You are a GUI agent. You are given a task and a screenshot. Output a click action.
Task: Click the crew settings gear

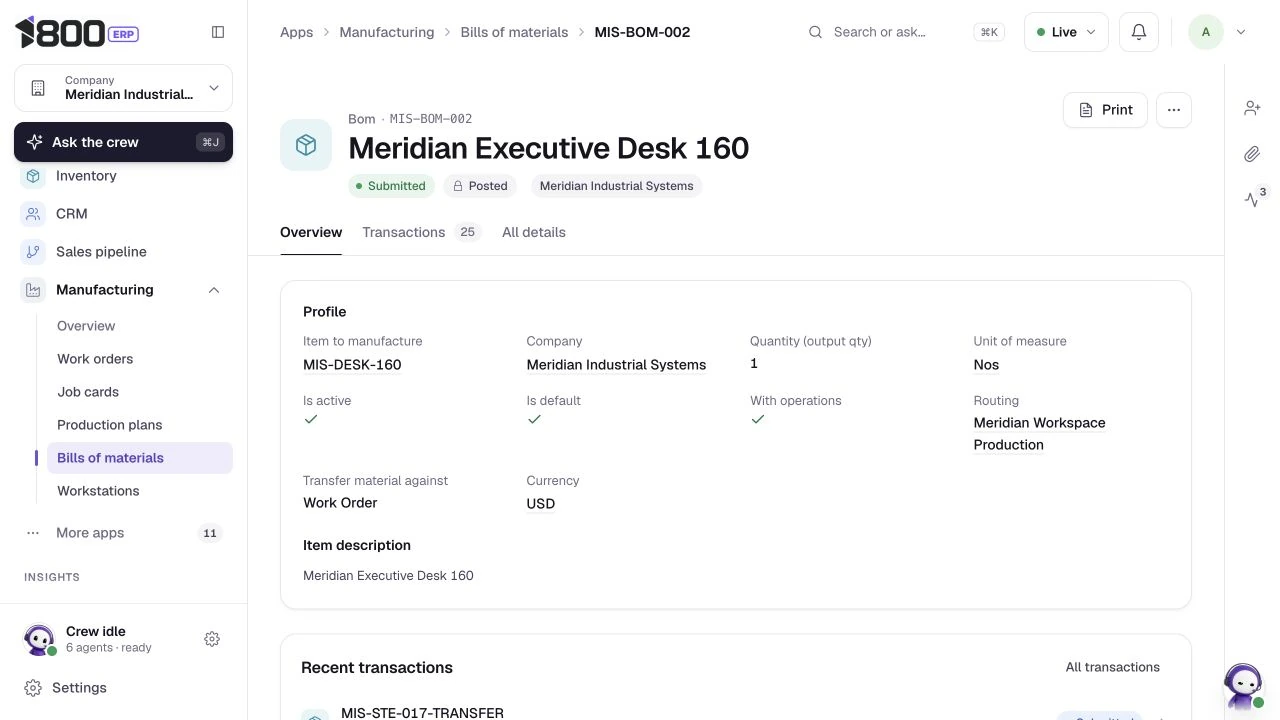coord(212,639)
